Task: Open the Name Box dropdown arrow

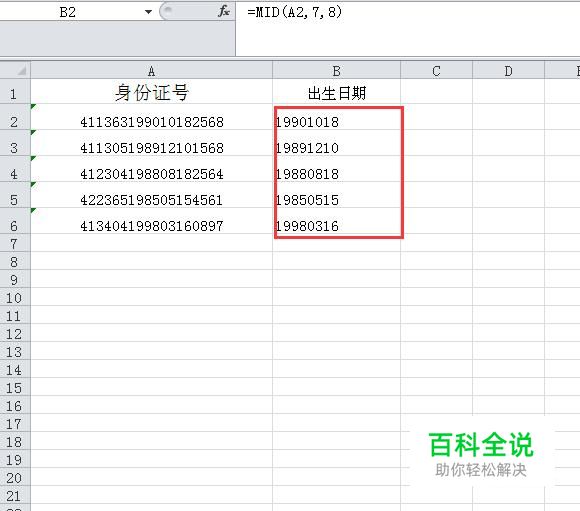Action: (x=148, y=12)
